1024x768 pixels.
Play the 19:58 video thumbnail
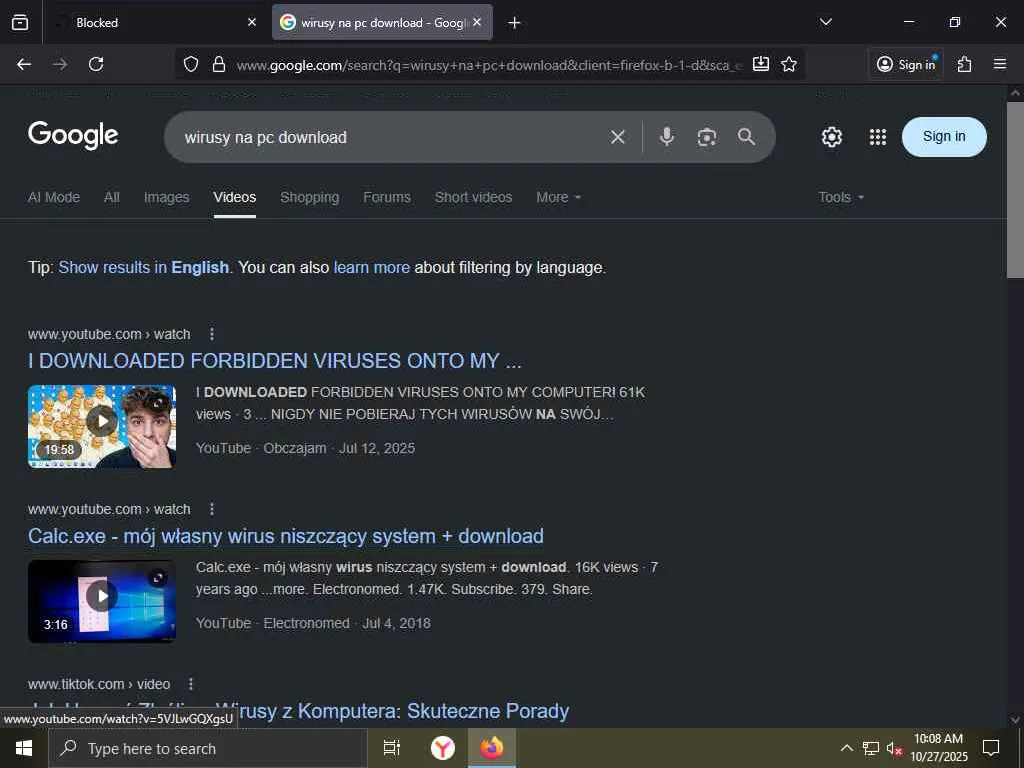[102, 426]
